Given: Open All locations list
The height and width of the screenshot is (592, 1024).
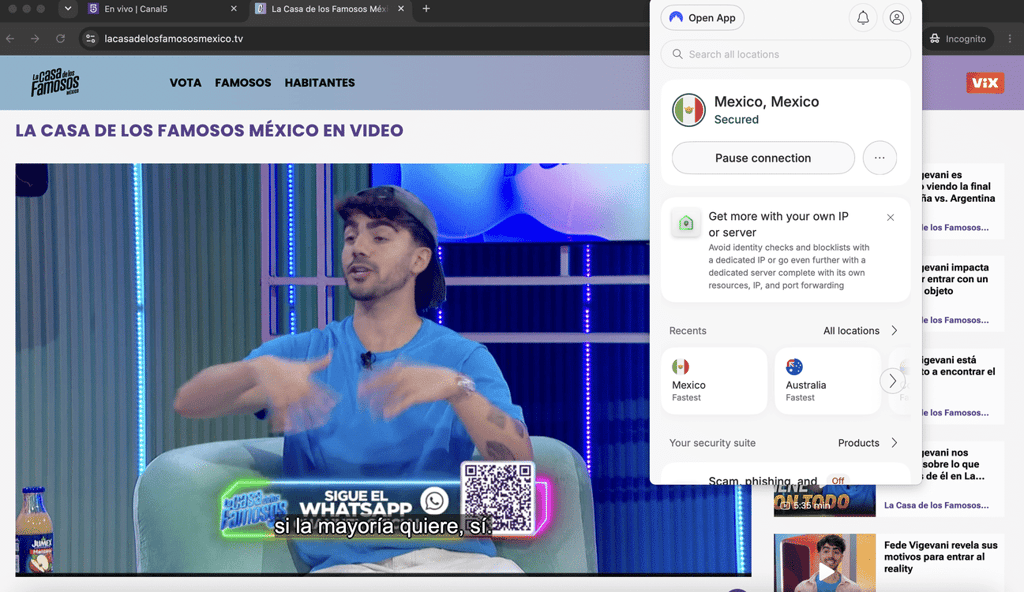Looking at the screenshot, I should [860, 331].
